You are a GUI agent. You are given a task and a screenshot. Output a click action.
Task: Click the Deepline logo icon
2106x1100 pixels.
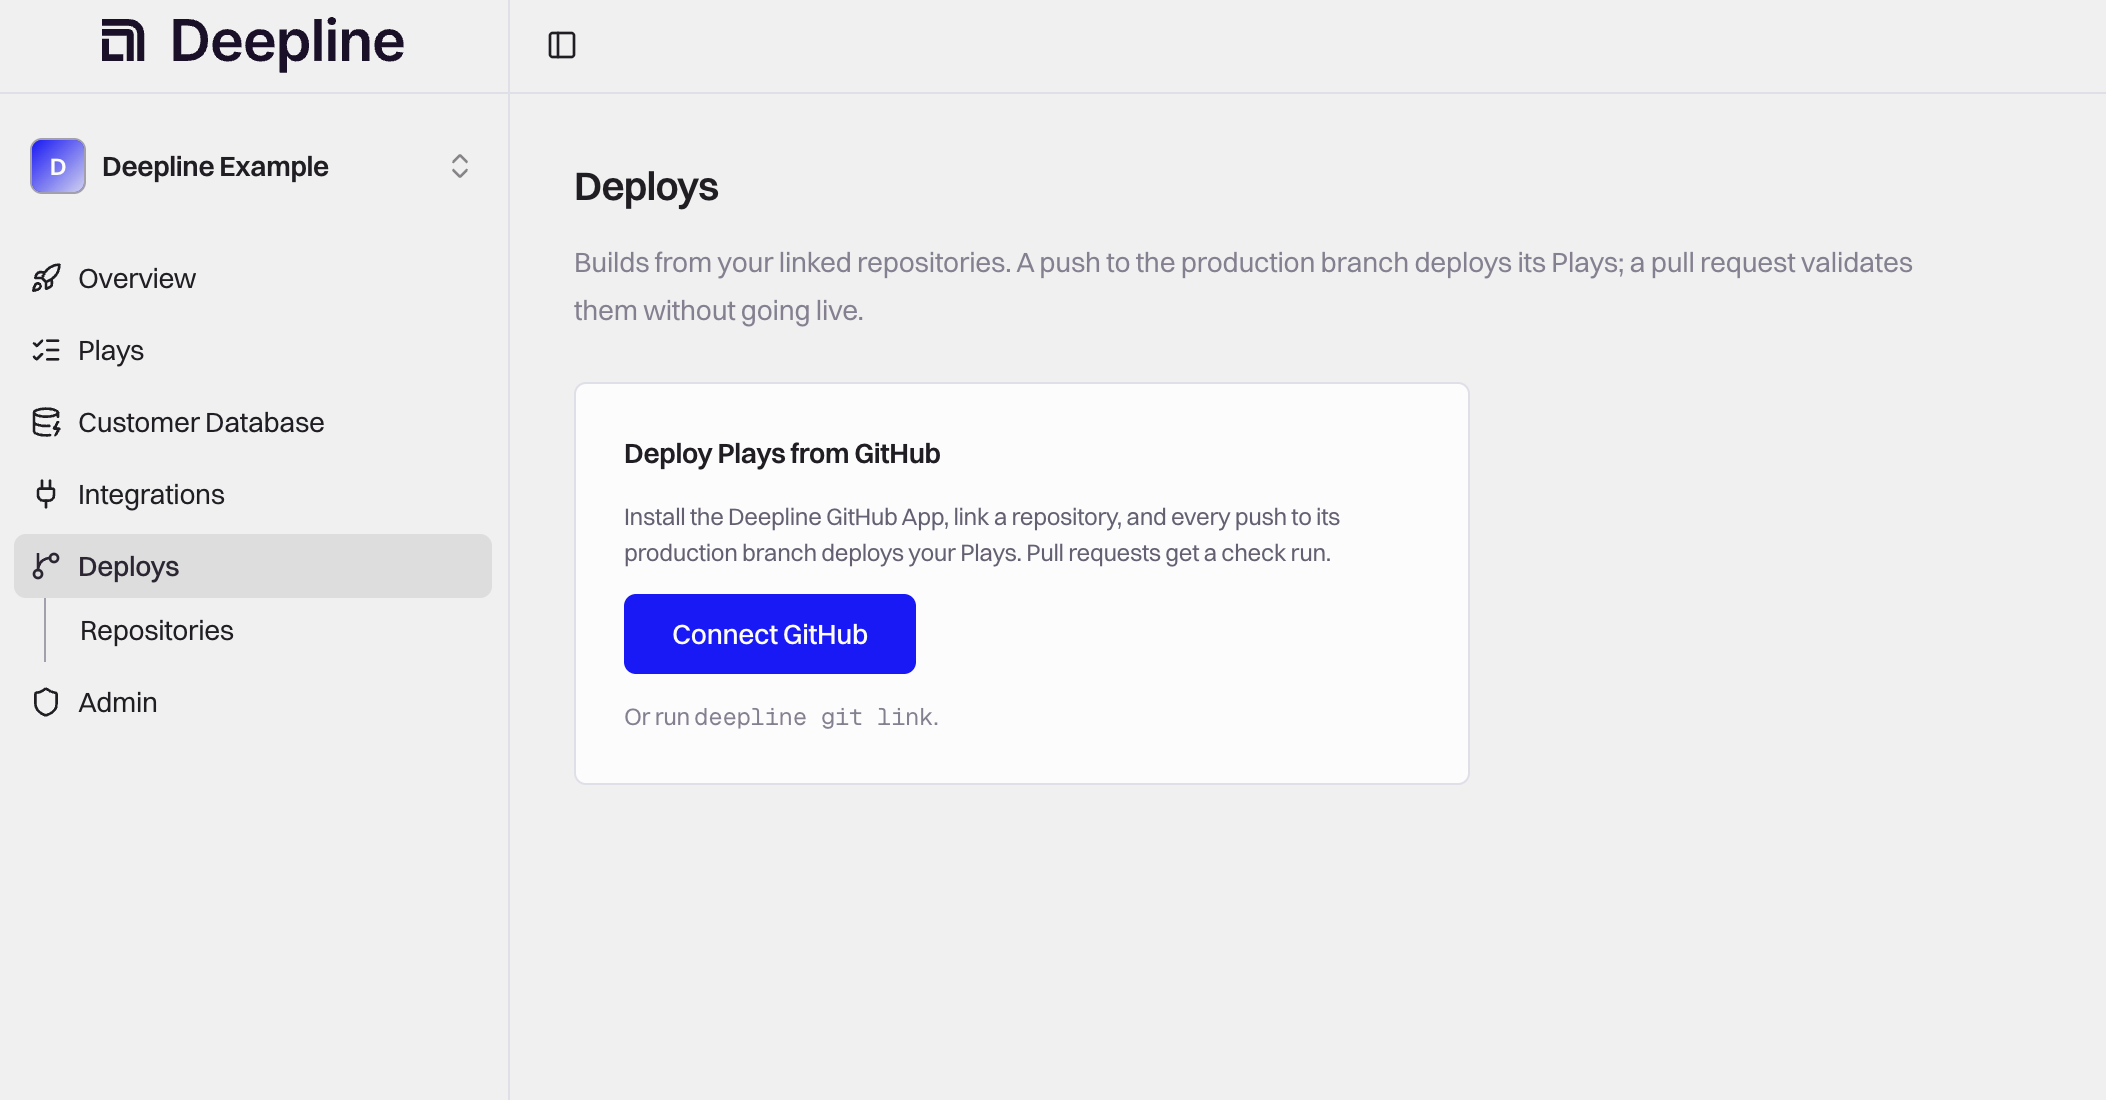coord(123,41)
